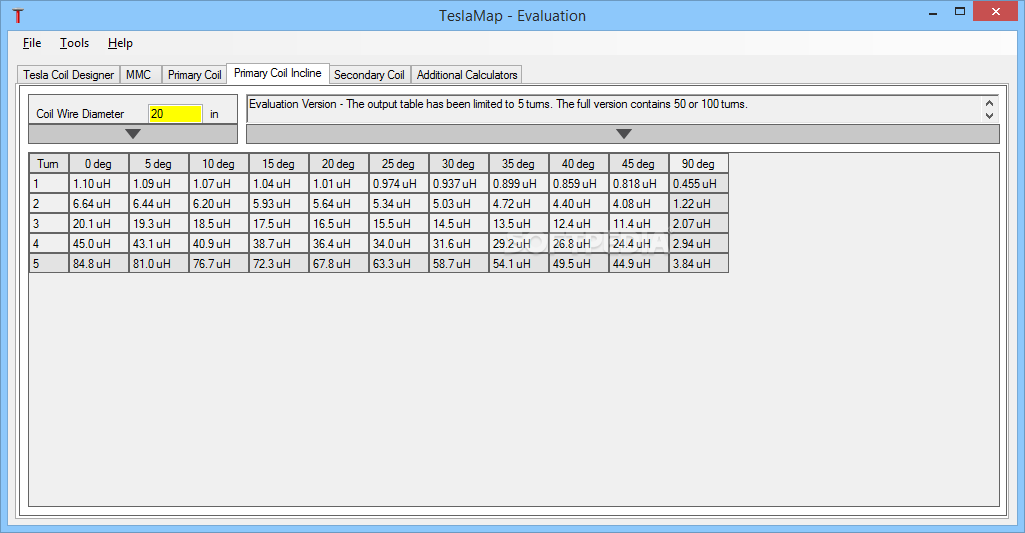
Task: Select the 17.5 uH cell
Action: (278, 224)
